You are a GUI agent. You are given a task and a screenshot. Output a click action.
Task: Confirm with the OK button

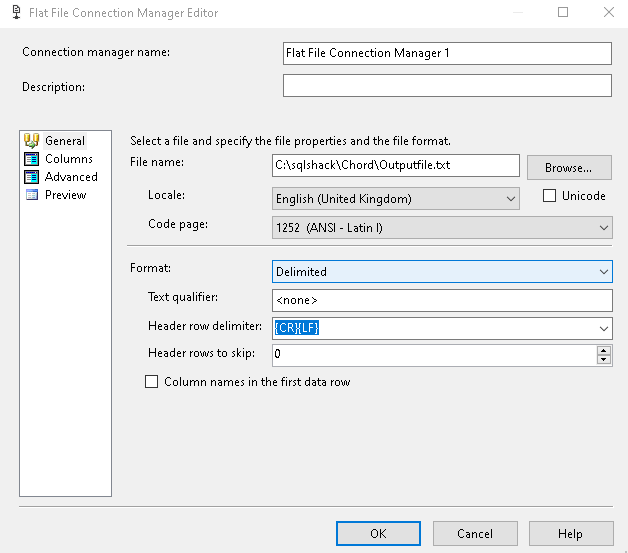pos(378,534)
